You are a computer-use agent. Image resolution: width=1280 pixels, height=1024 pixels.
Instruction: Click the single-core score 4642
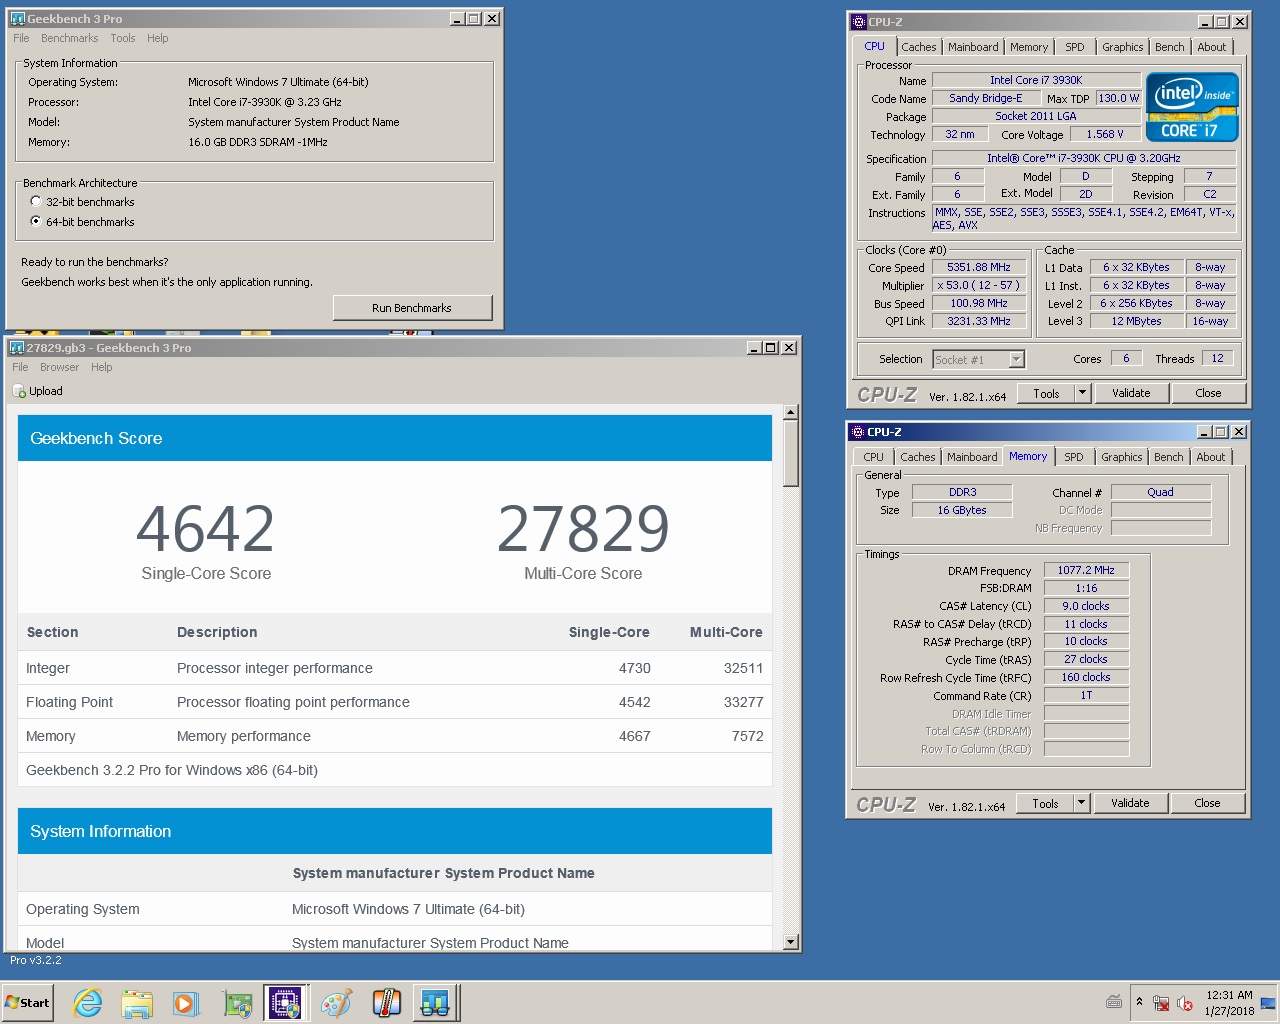pyautogui.click(x=205, y=529)
